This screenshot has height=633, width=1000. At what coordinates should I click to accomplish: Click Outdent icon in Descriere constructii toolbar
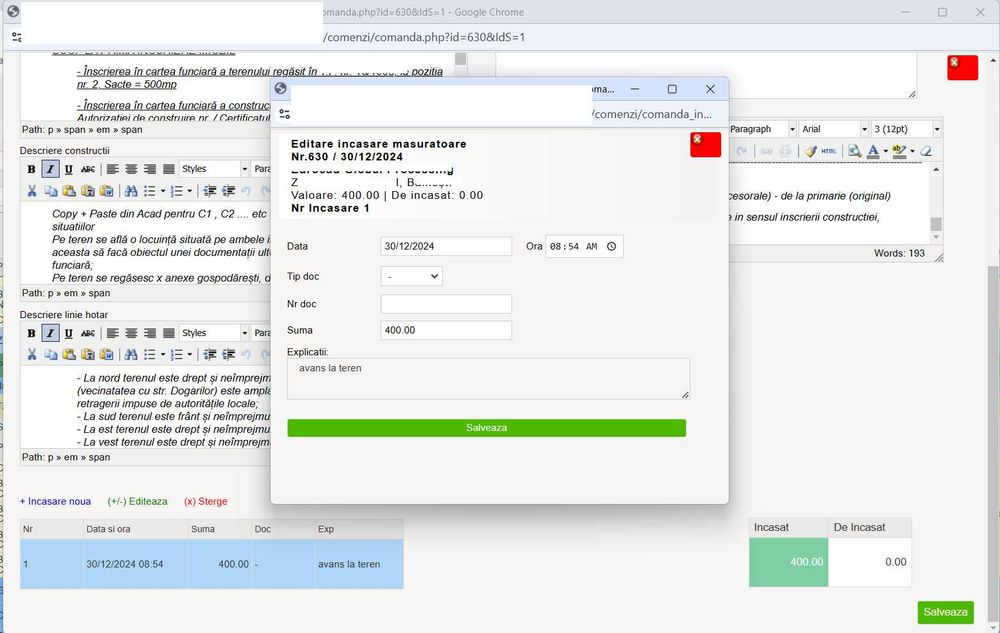pos(209,191)
